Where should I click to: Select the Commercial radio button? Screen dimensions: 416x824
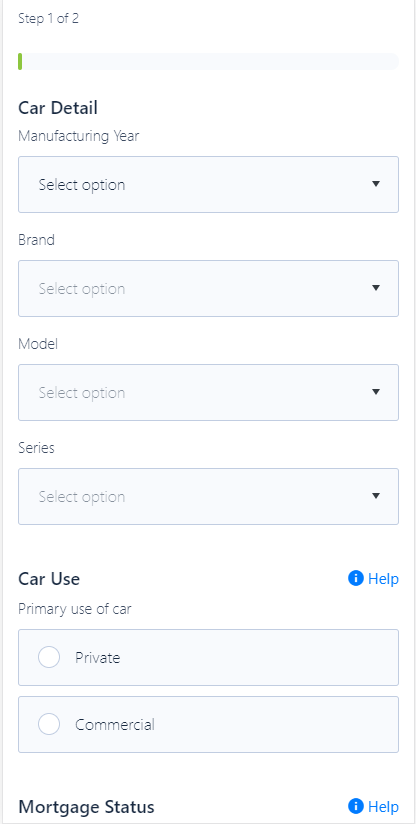coord(49,725)
